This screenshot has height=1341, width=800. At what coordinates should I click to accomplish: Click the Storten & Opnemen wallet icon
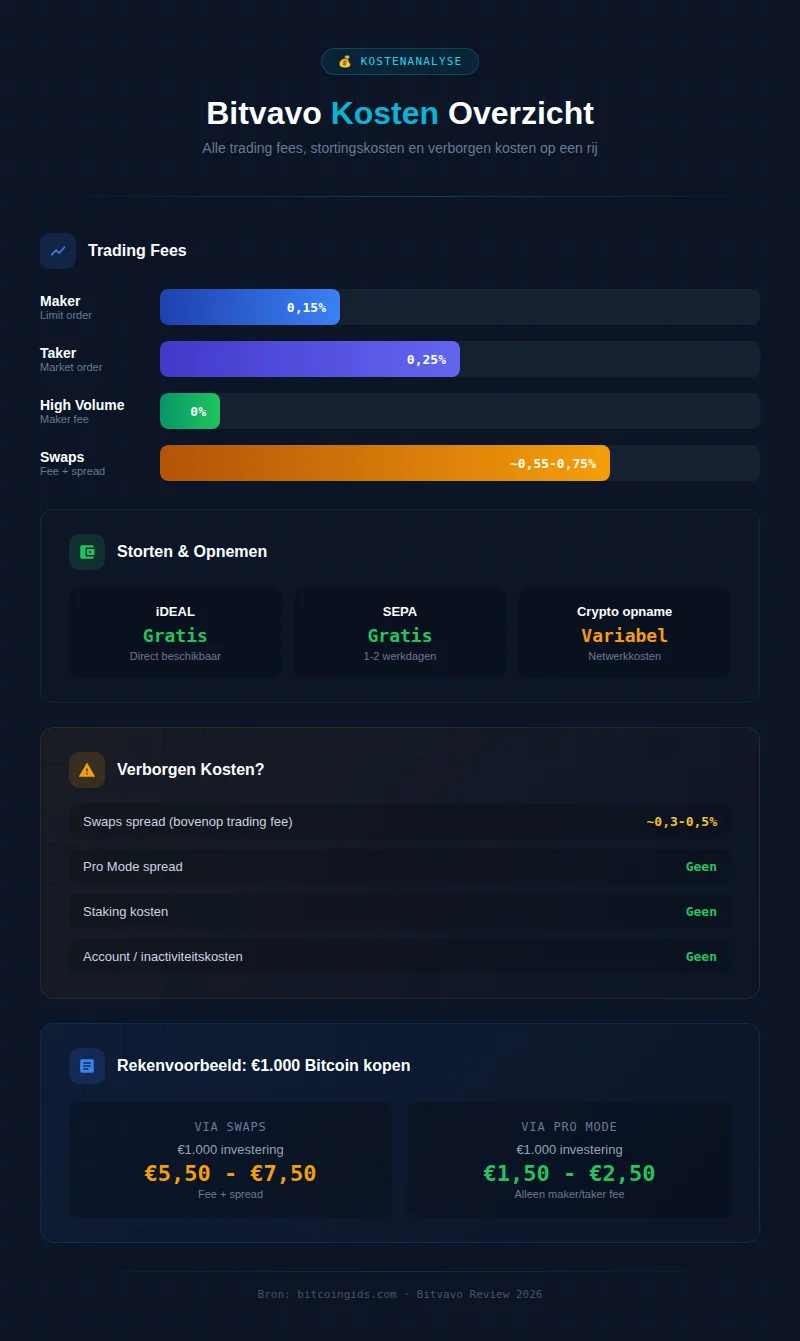(87, 552)
